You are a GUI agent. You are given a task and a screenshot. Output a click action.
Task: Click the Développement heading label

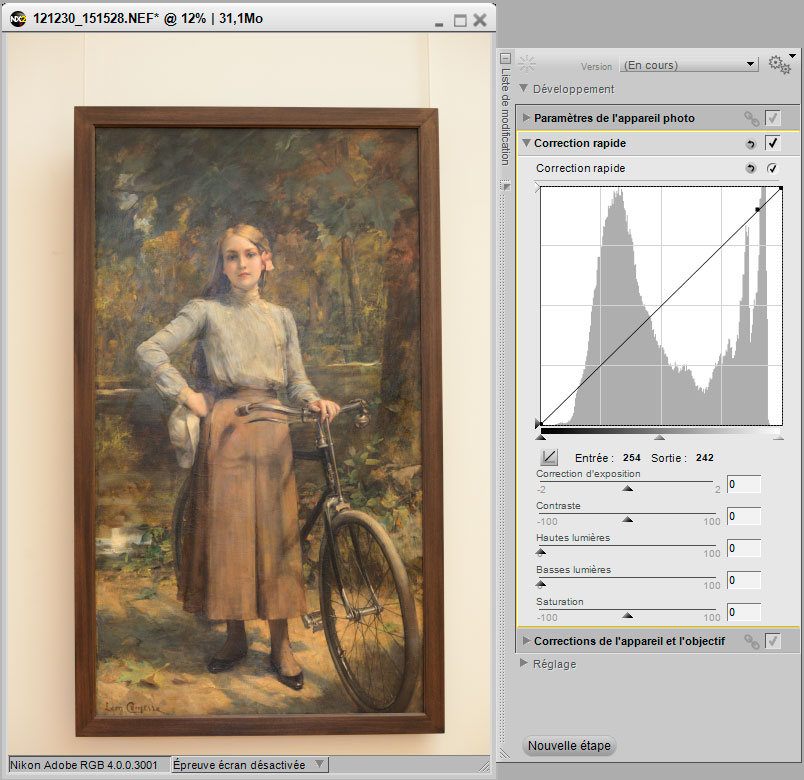(x=573, y=89)
